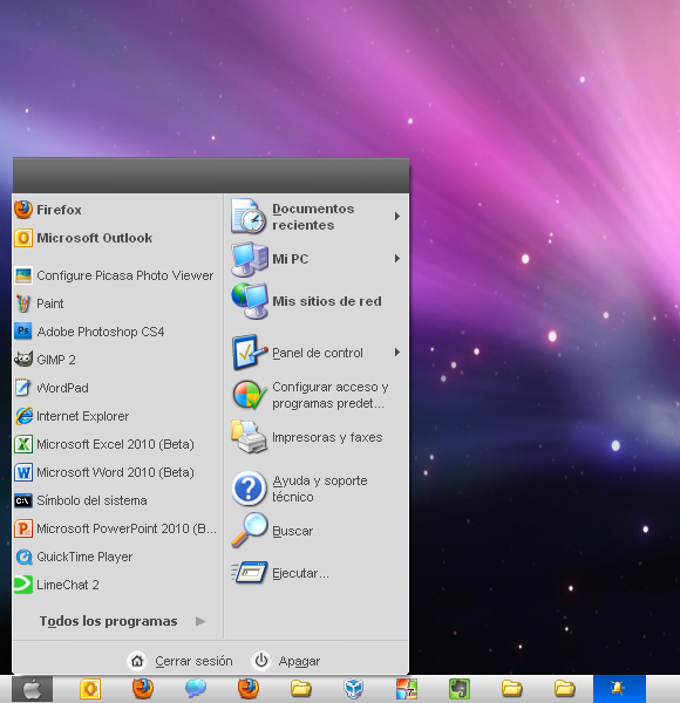
Task: Open Mis sitios de red
Action: (x=326, y=301)
